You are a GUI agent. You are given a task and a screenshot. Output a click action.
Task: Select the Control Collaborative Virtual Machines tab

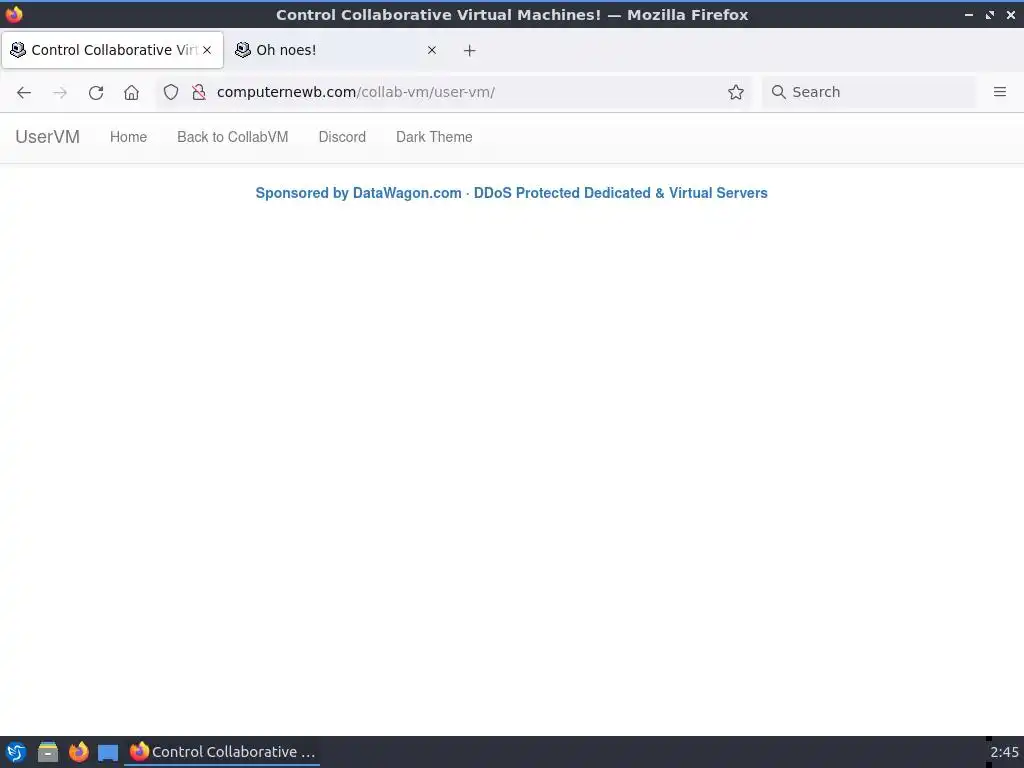click(x=112, y=50)
